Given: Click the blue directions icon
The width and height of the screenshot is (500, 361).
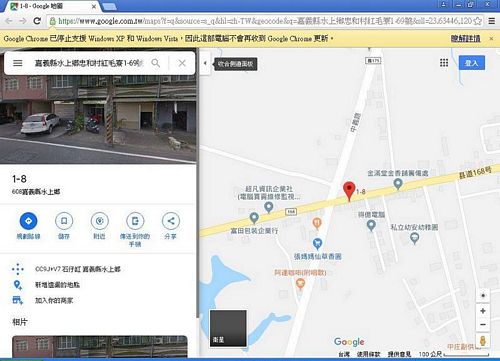Looking at the screenshot, I should (x=28, y=221).
